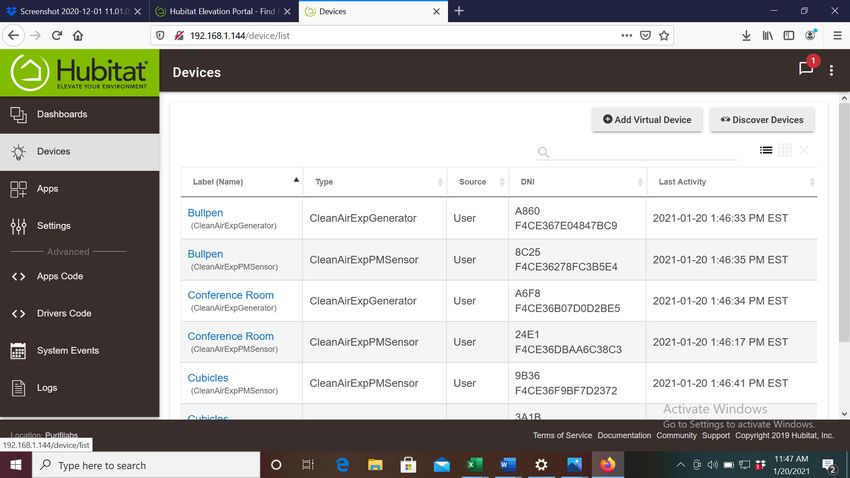Open Drivers Code in sidebar

(80, 313)
